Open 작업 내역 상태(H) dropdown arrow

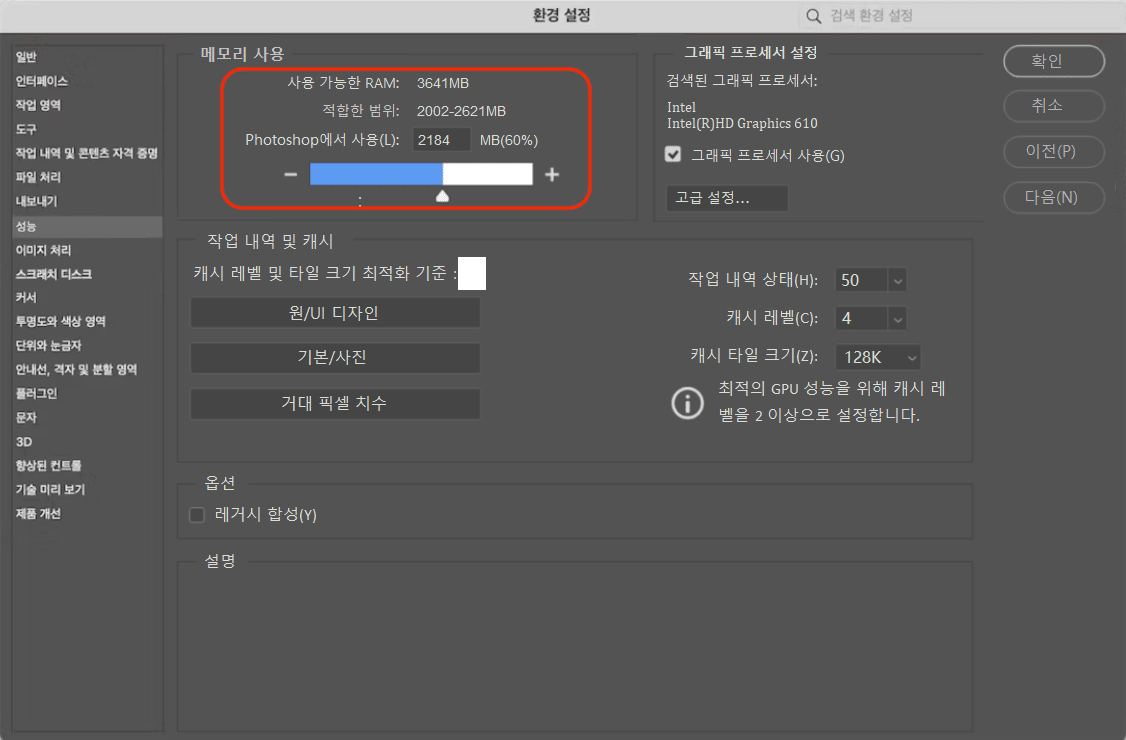click(x=898, y=280)
